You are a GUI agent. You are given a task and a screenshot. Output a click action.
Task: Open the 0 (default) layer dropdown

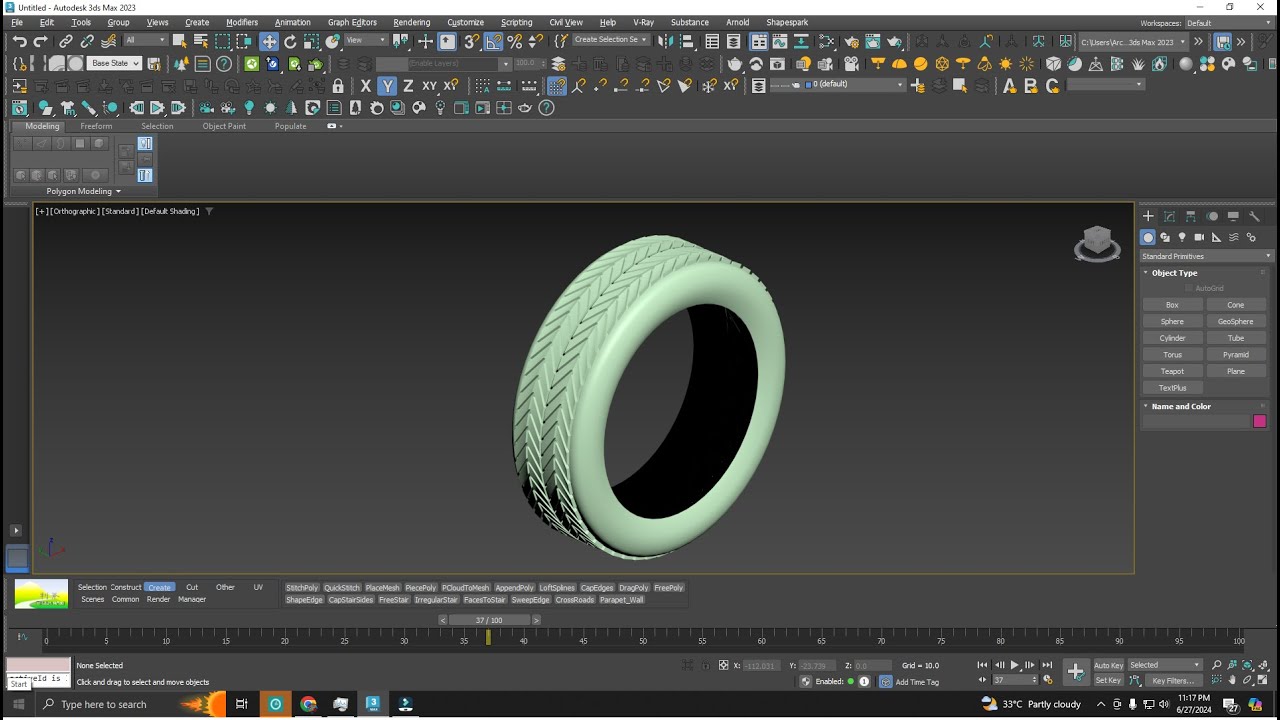coord(836,85)
